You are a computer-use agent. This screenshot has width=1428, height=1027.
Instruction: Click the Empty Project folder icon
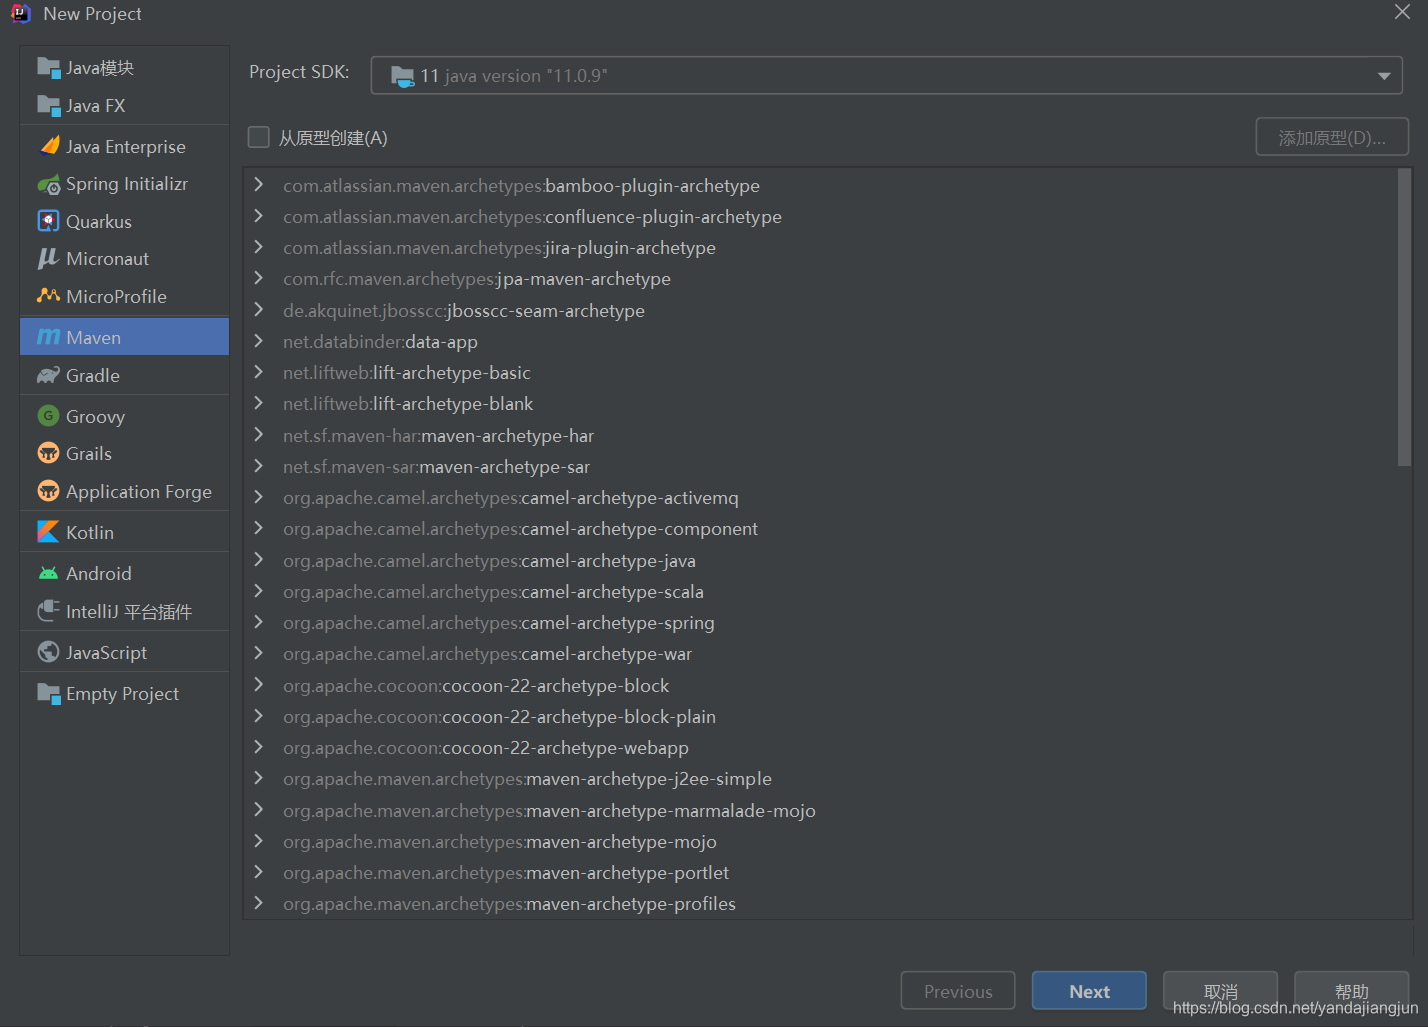pos(48,693)
